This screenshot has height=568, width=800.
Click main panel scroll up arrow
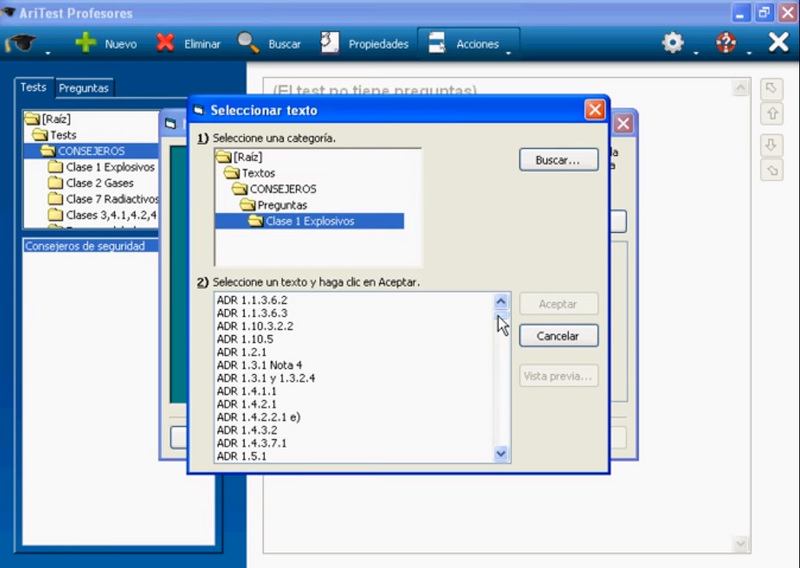pos(740,88)
